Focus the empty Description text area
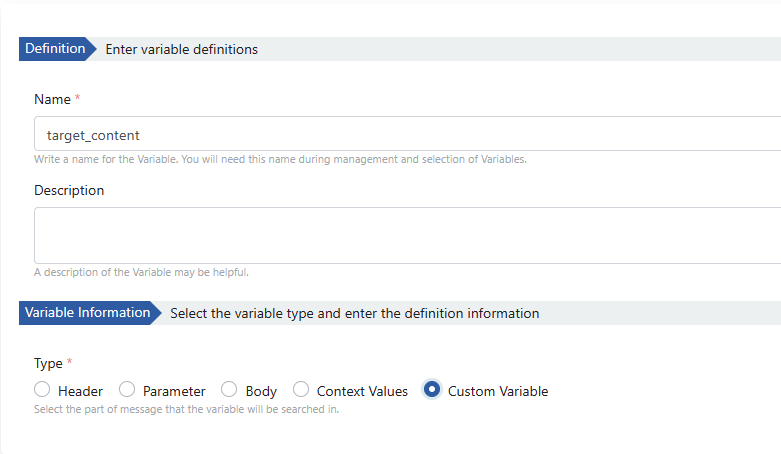The height and width of the screenshot is (454, 781). click(400, 235)
